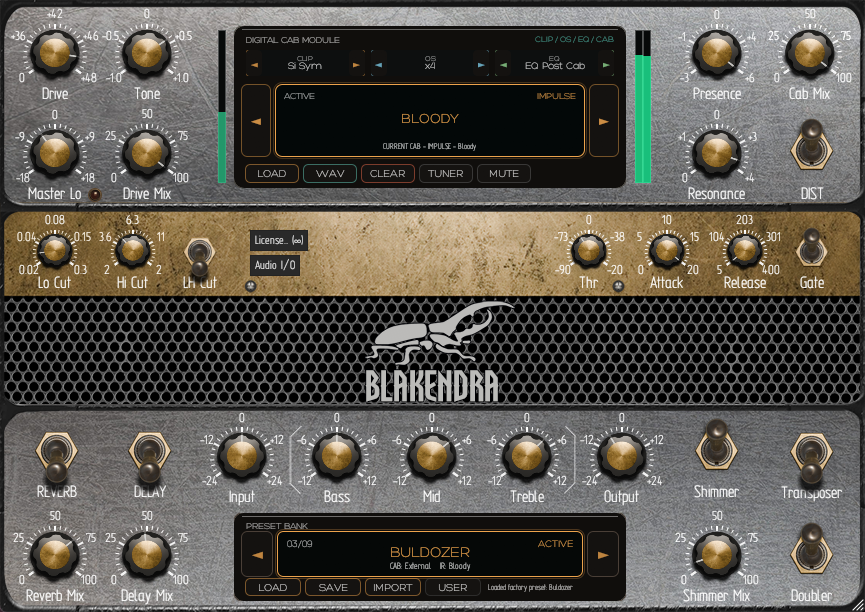Image resolution: width=865 pixels, height=612 pixels.
Task: Click the Bass knob
Action: (337, 456)
